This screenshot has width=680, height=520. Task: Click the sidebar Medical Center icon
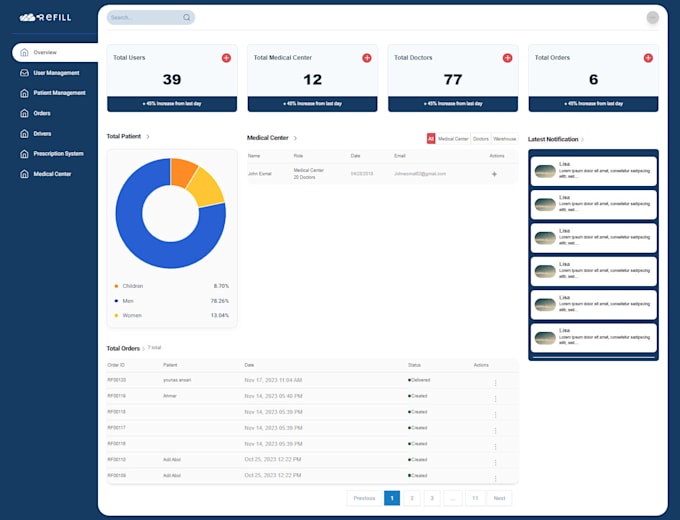pos(24,174)
